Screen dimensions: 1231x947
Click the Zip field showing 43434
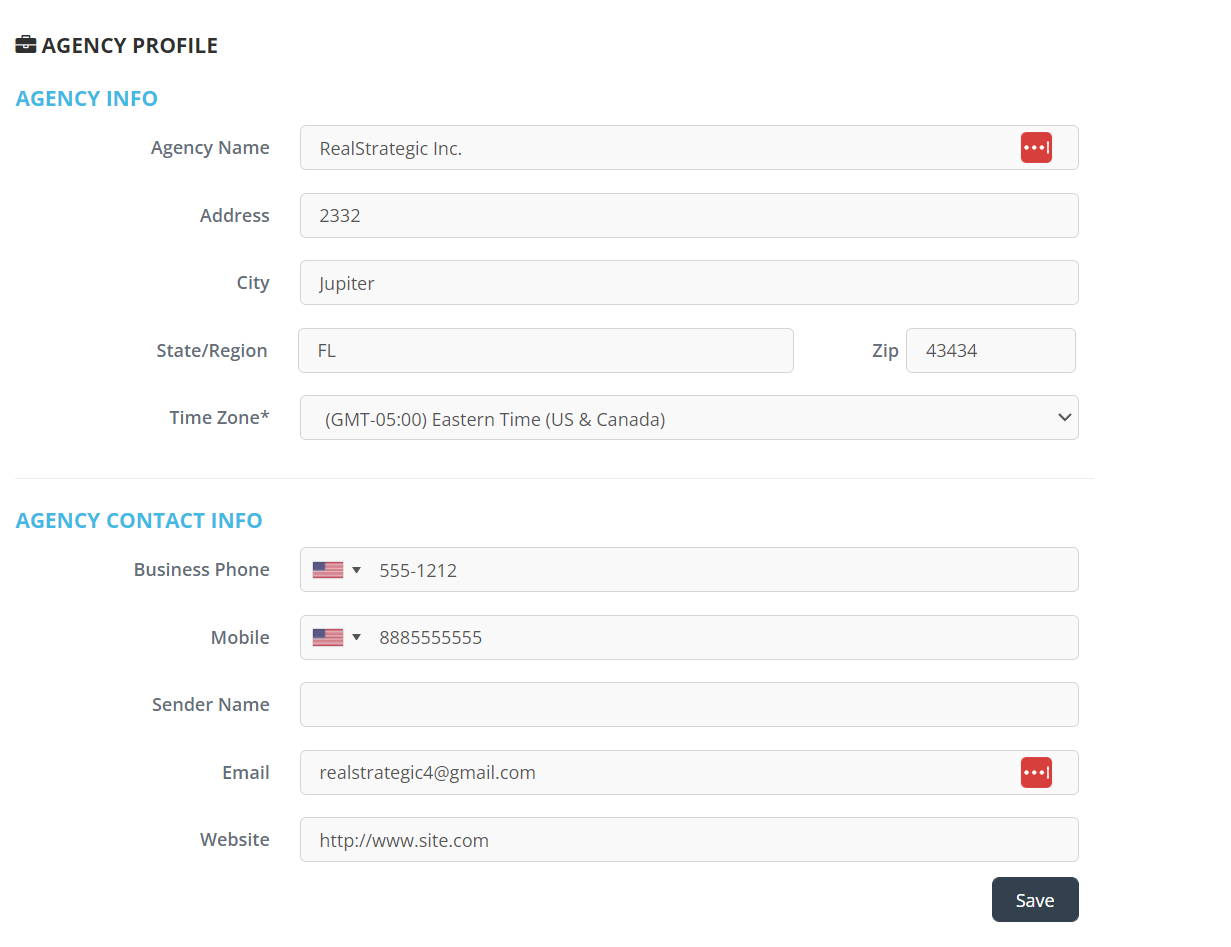point(990,351)
